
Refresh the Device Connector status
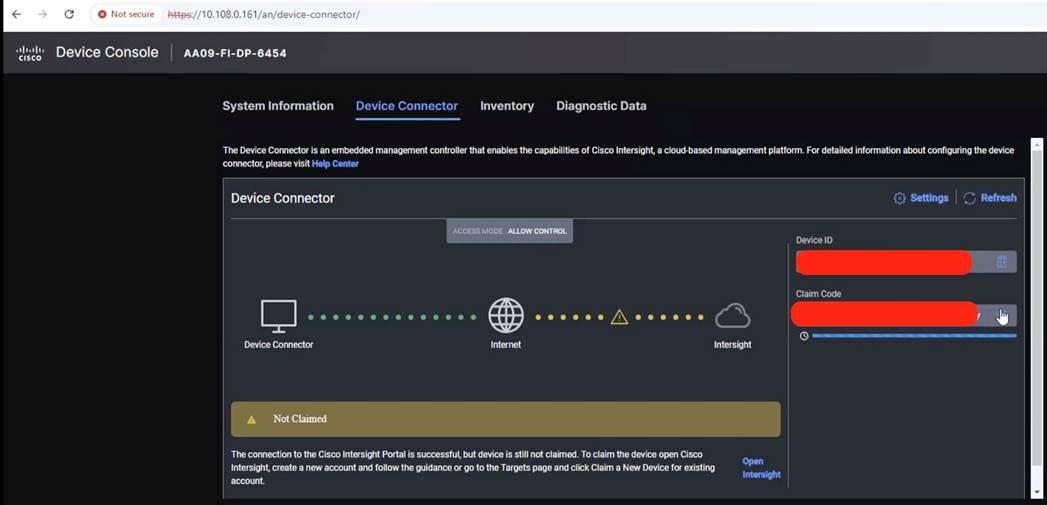(x=990, y=198)
